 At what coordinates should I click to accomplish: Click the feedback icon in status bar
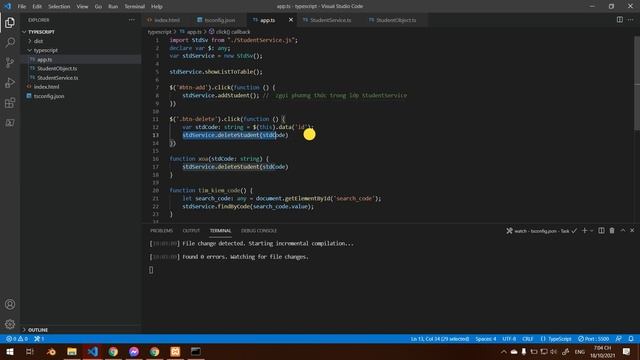(x=619, y=339)
